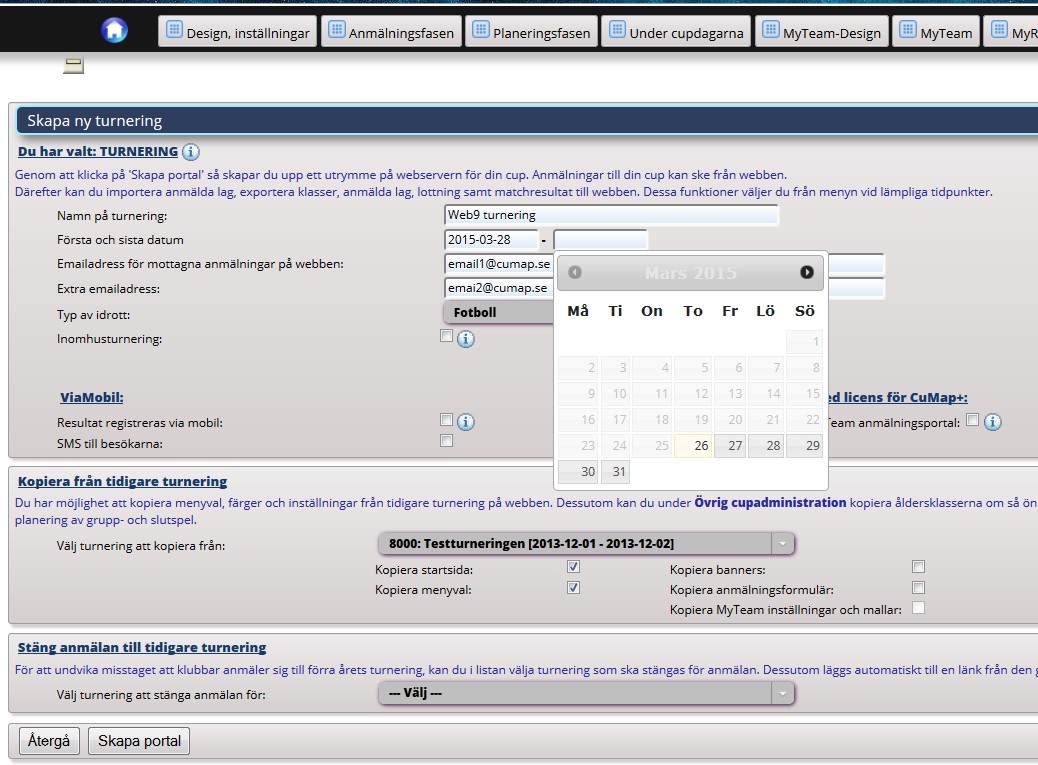Open the Typ av idrott Fotboll dropdown
The height and width of the screenshot is (765, 1038).
[498, 312]
